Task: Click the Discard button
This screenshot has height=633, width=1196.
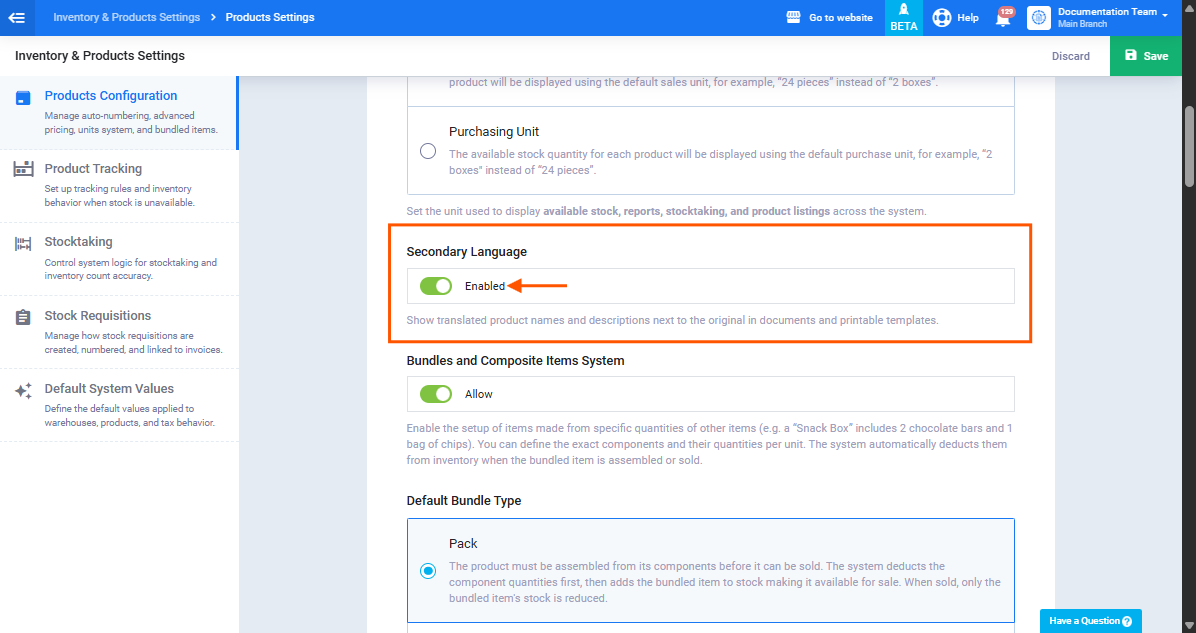Action: [x=1070, y=56]
